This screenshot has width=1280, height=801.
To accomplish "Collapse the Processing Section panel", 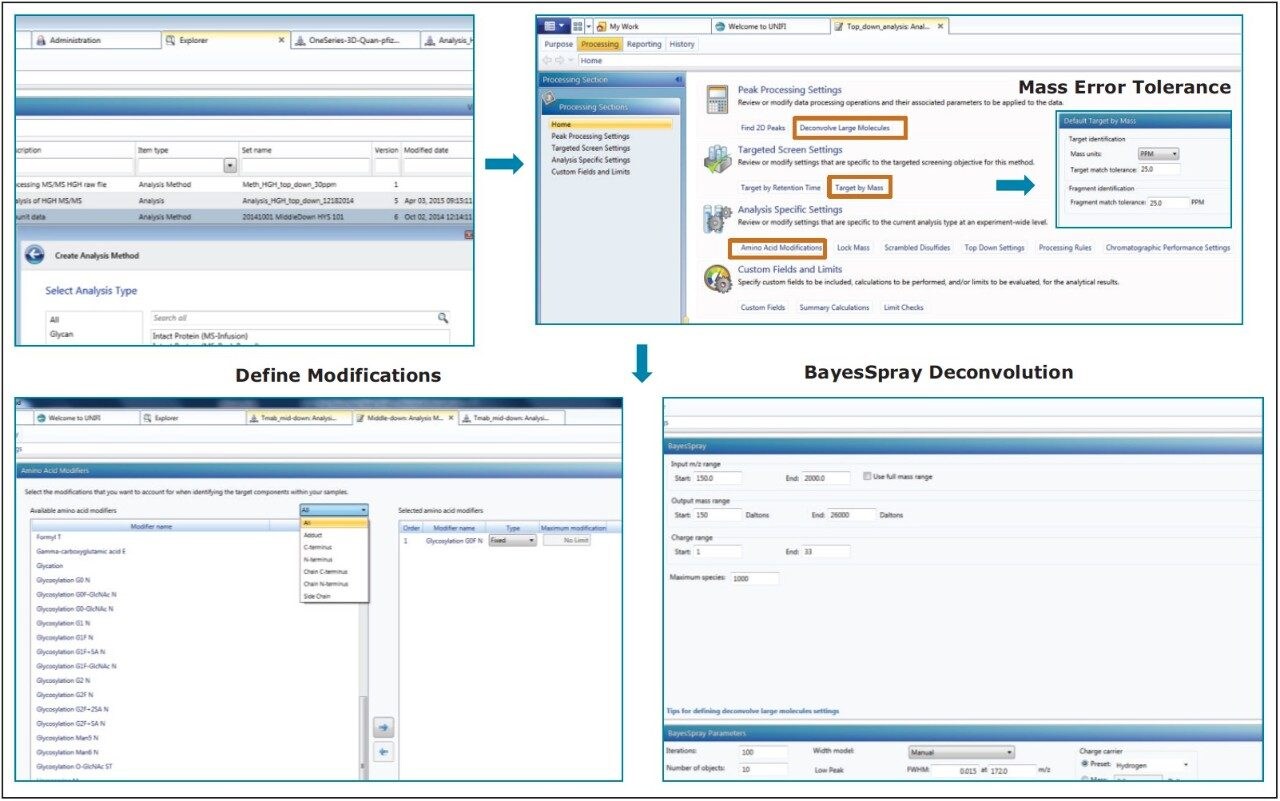I will (678, 80).
